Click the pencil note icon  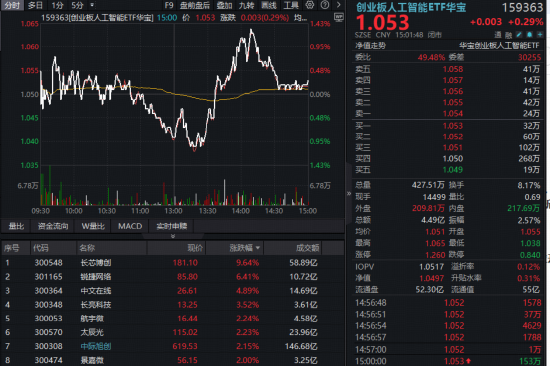pos(519,34)
